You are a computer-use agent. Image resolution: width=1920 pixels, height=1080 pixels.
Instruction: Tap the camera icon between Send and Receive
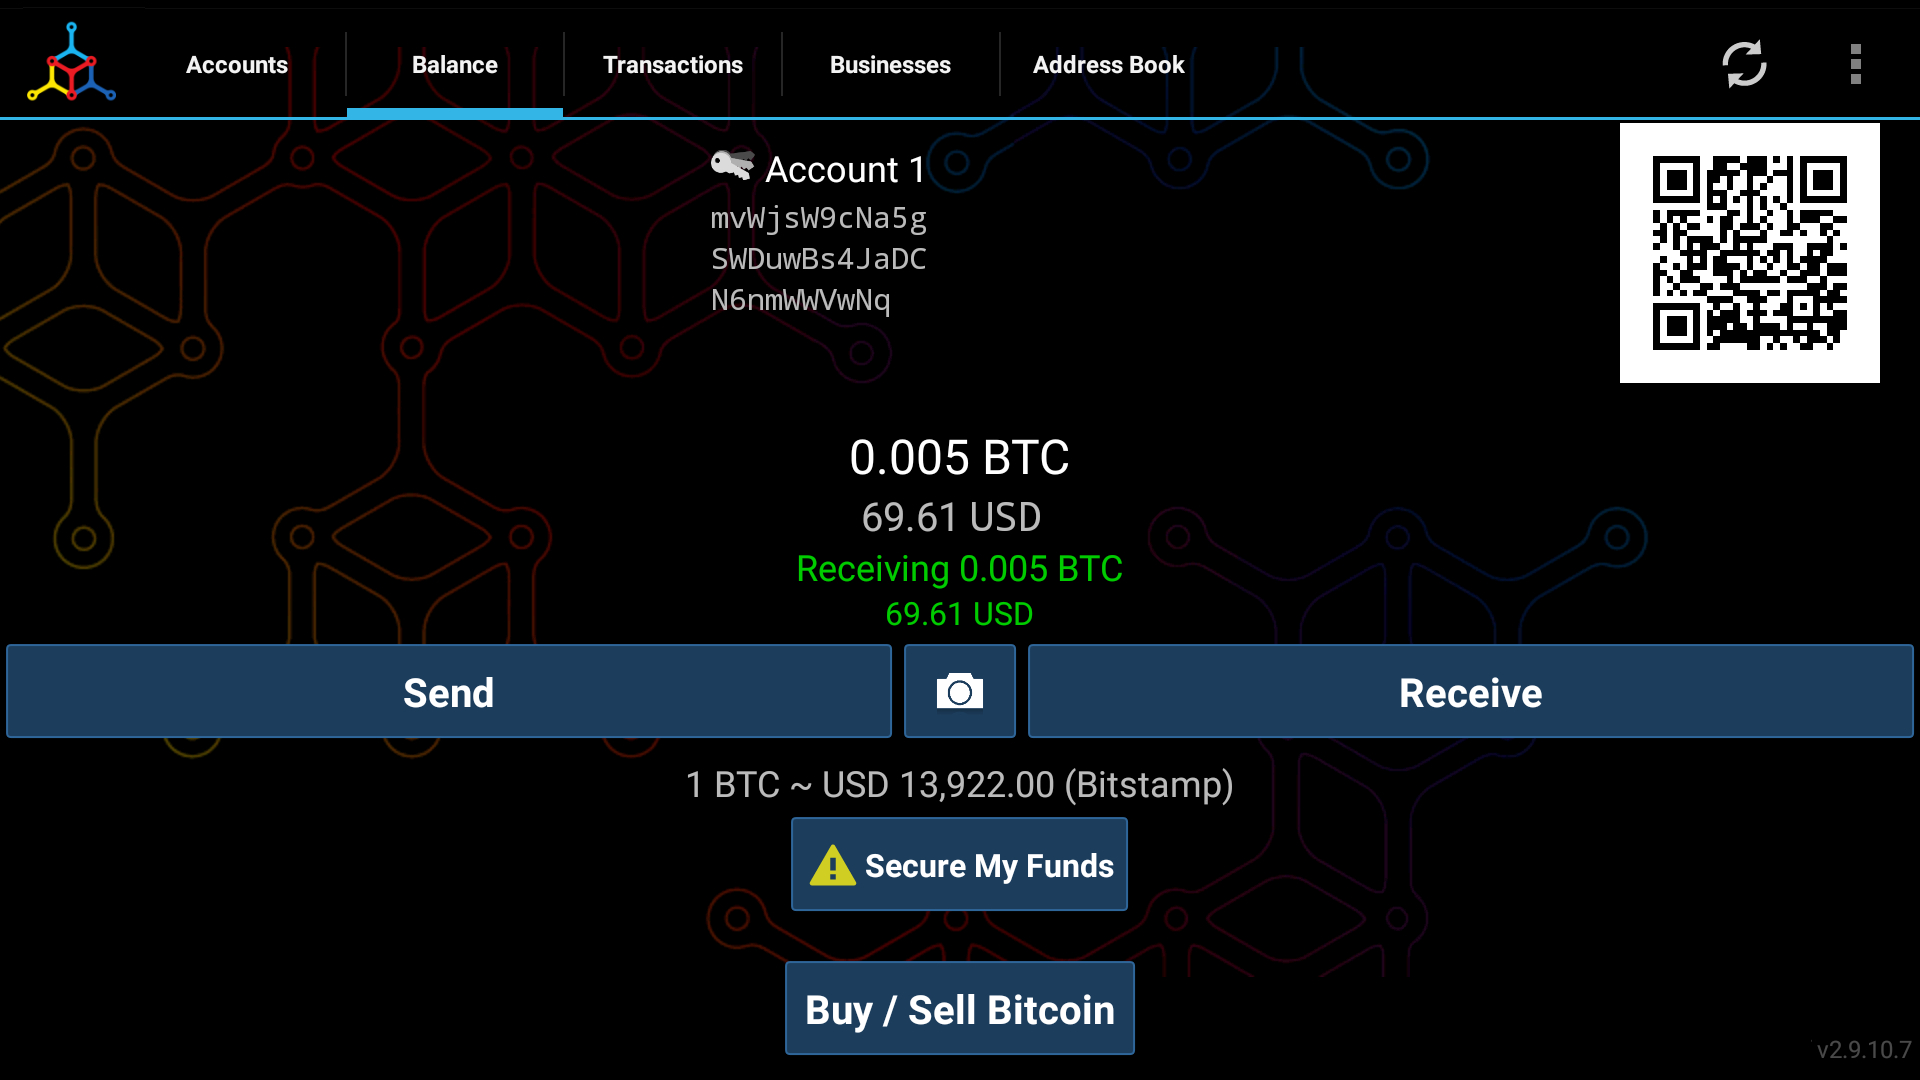point(959,691)
